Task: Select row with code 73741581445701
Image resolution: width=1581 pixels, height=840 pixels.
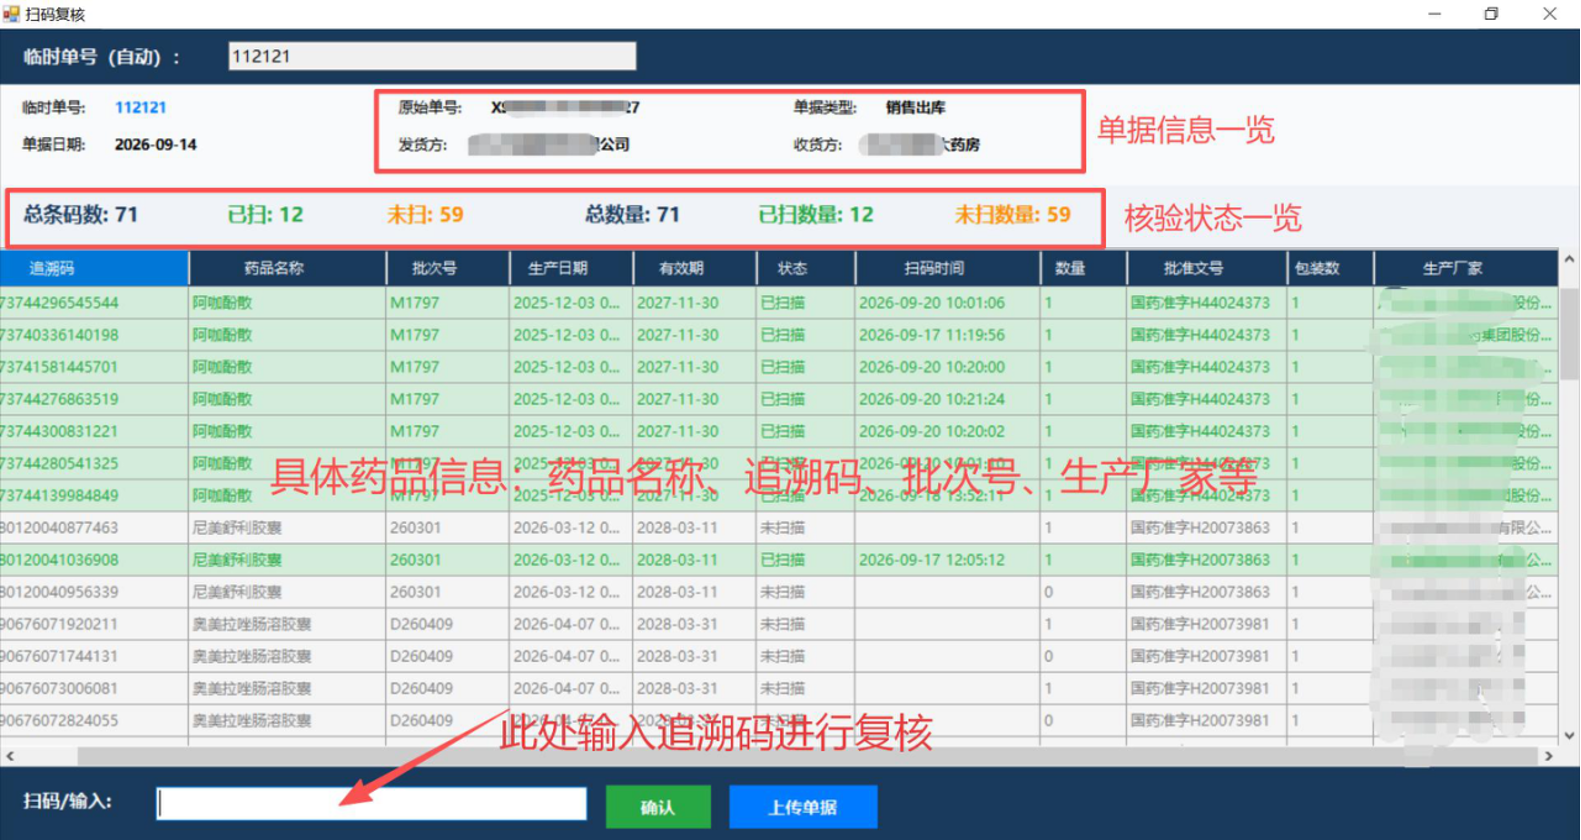Action: tap(778, 366)
